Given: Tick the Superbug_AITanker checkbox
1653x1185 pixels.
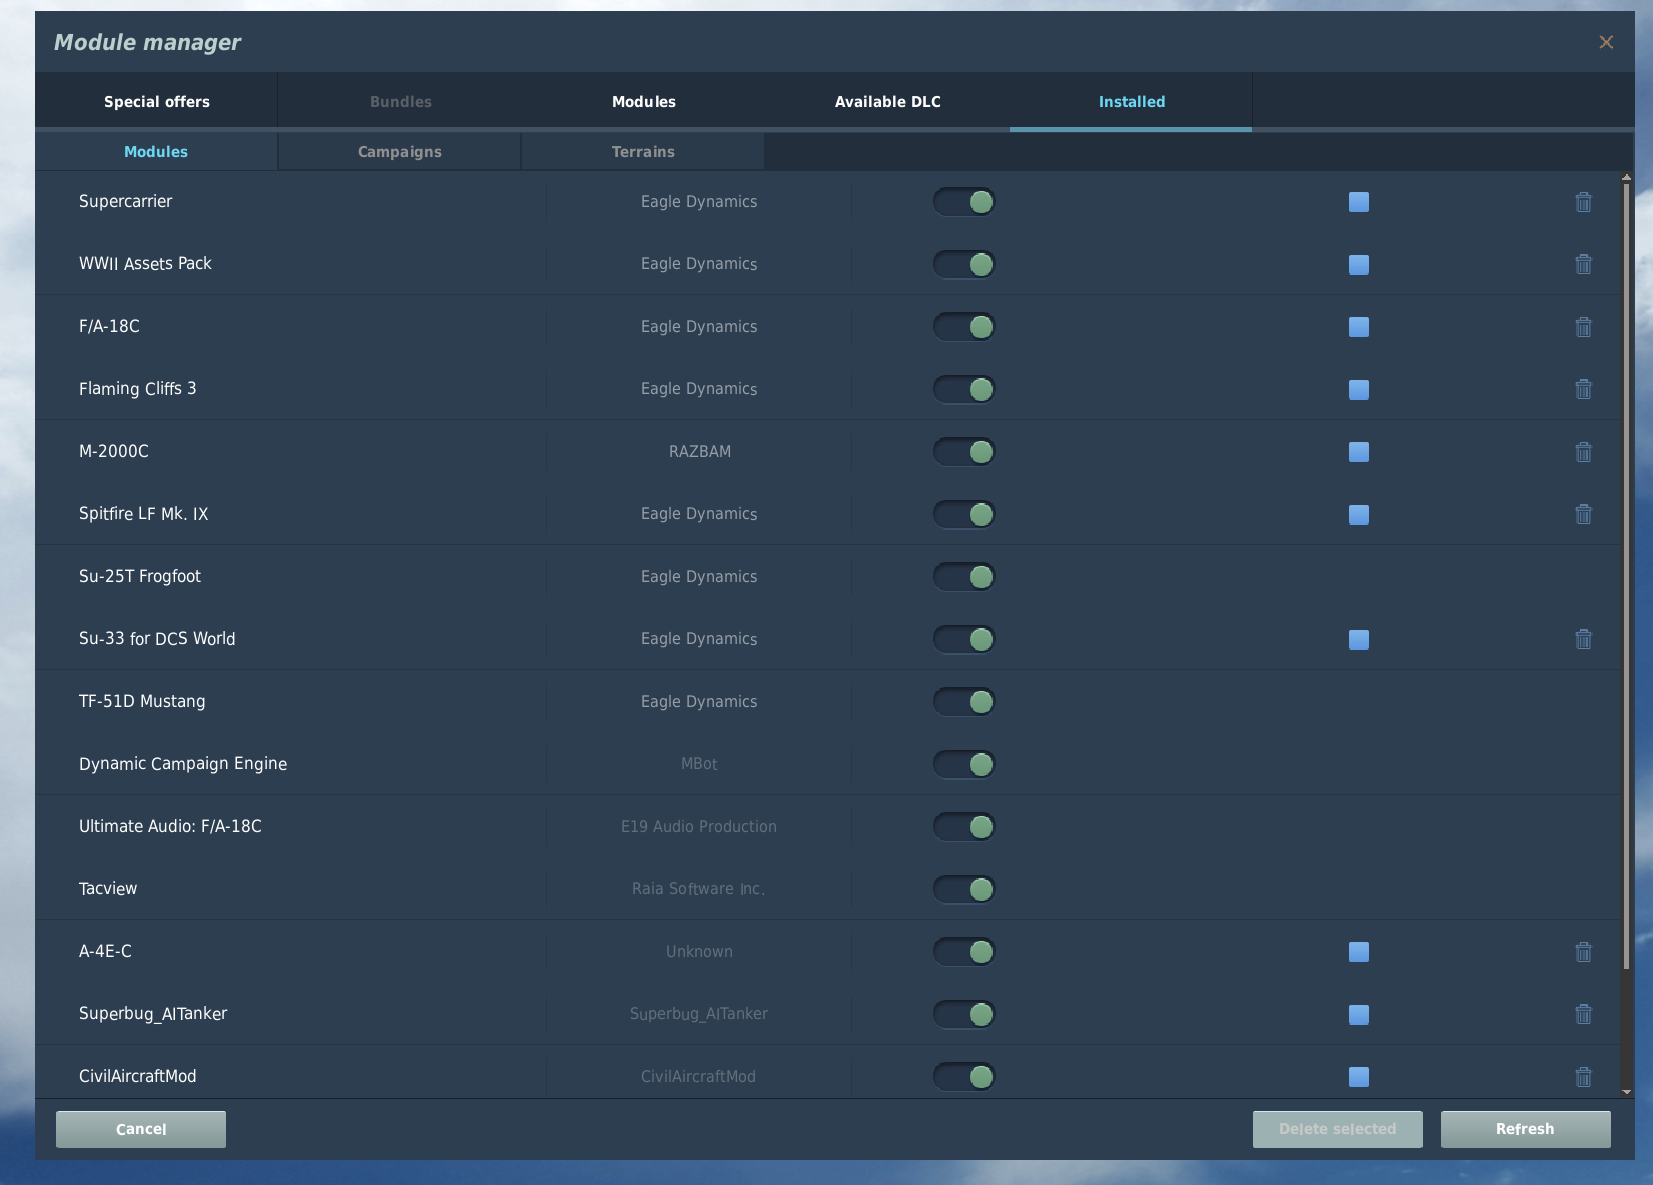Looking at the screenshot, I should 1359,1015.
